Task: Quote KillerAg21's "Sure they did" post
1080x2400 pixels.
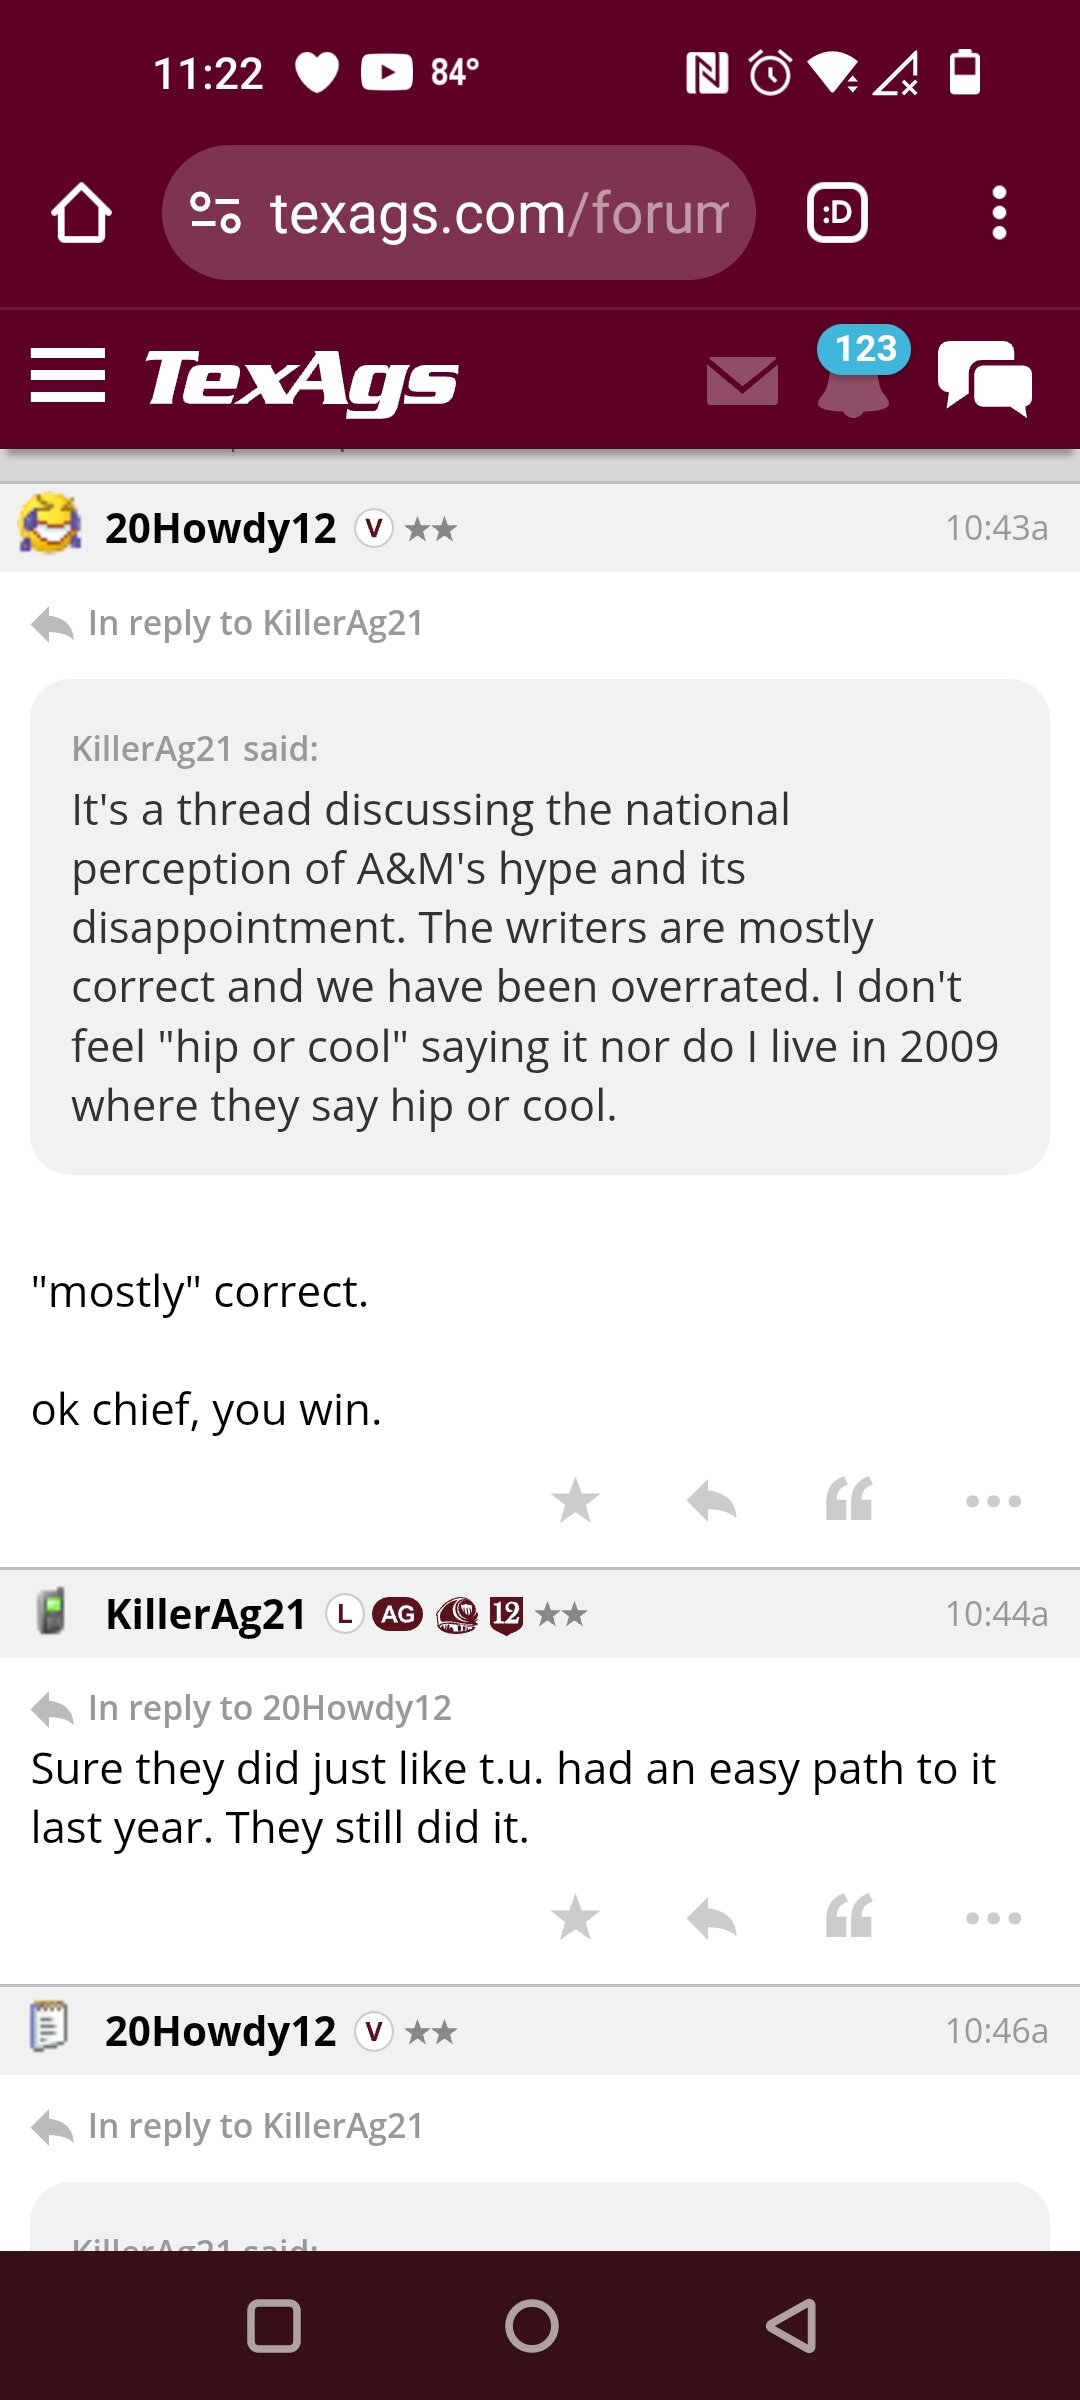Action: click(849, 1916)
